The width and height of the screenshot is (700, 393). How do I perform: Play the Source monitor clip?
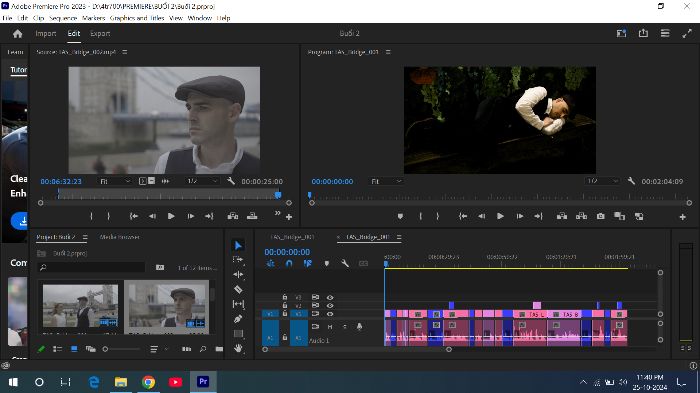[x=171, y=216]
